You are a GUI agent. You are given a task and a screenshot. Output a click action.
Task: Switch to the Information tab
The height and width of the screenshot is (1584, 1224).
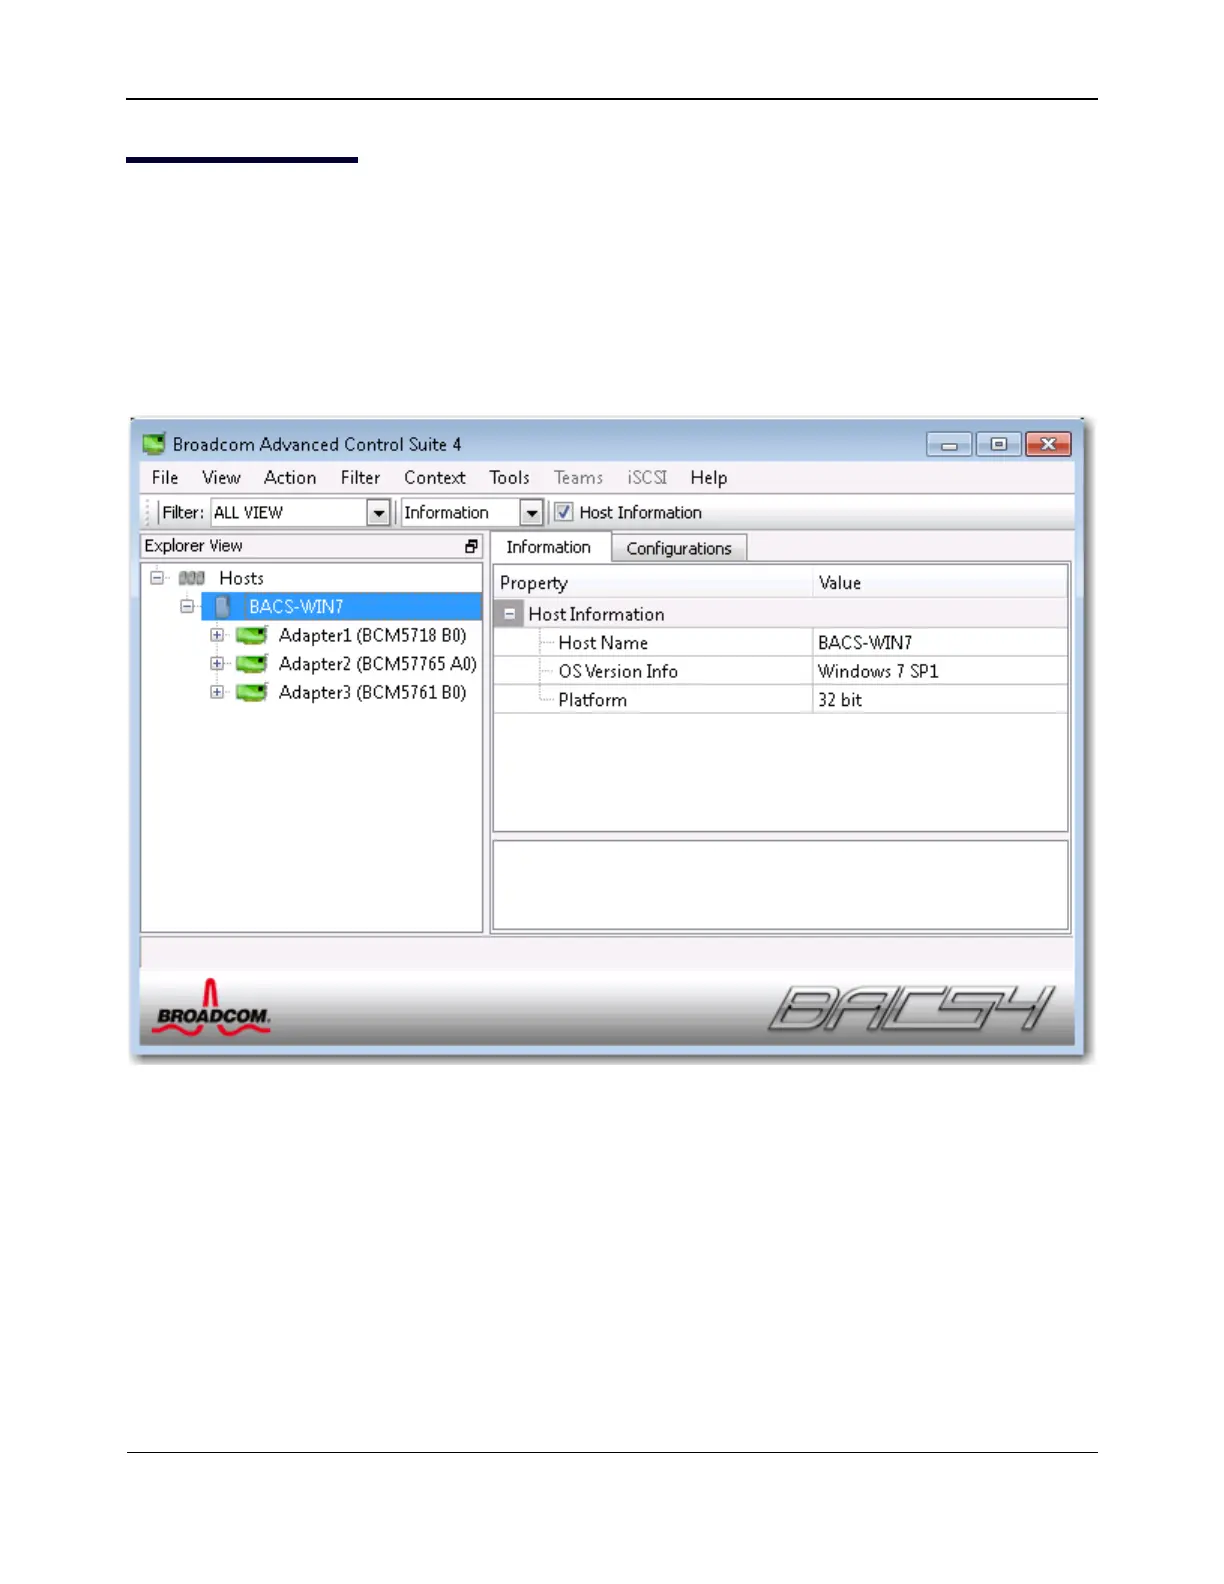[x=549, y=547]
